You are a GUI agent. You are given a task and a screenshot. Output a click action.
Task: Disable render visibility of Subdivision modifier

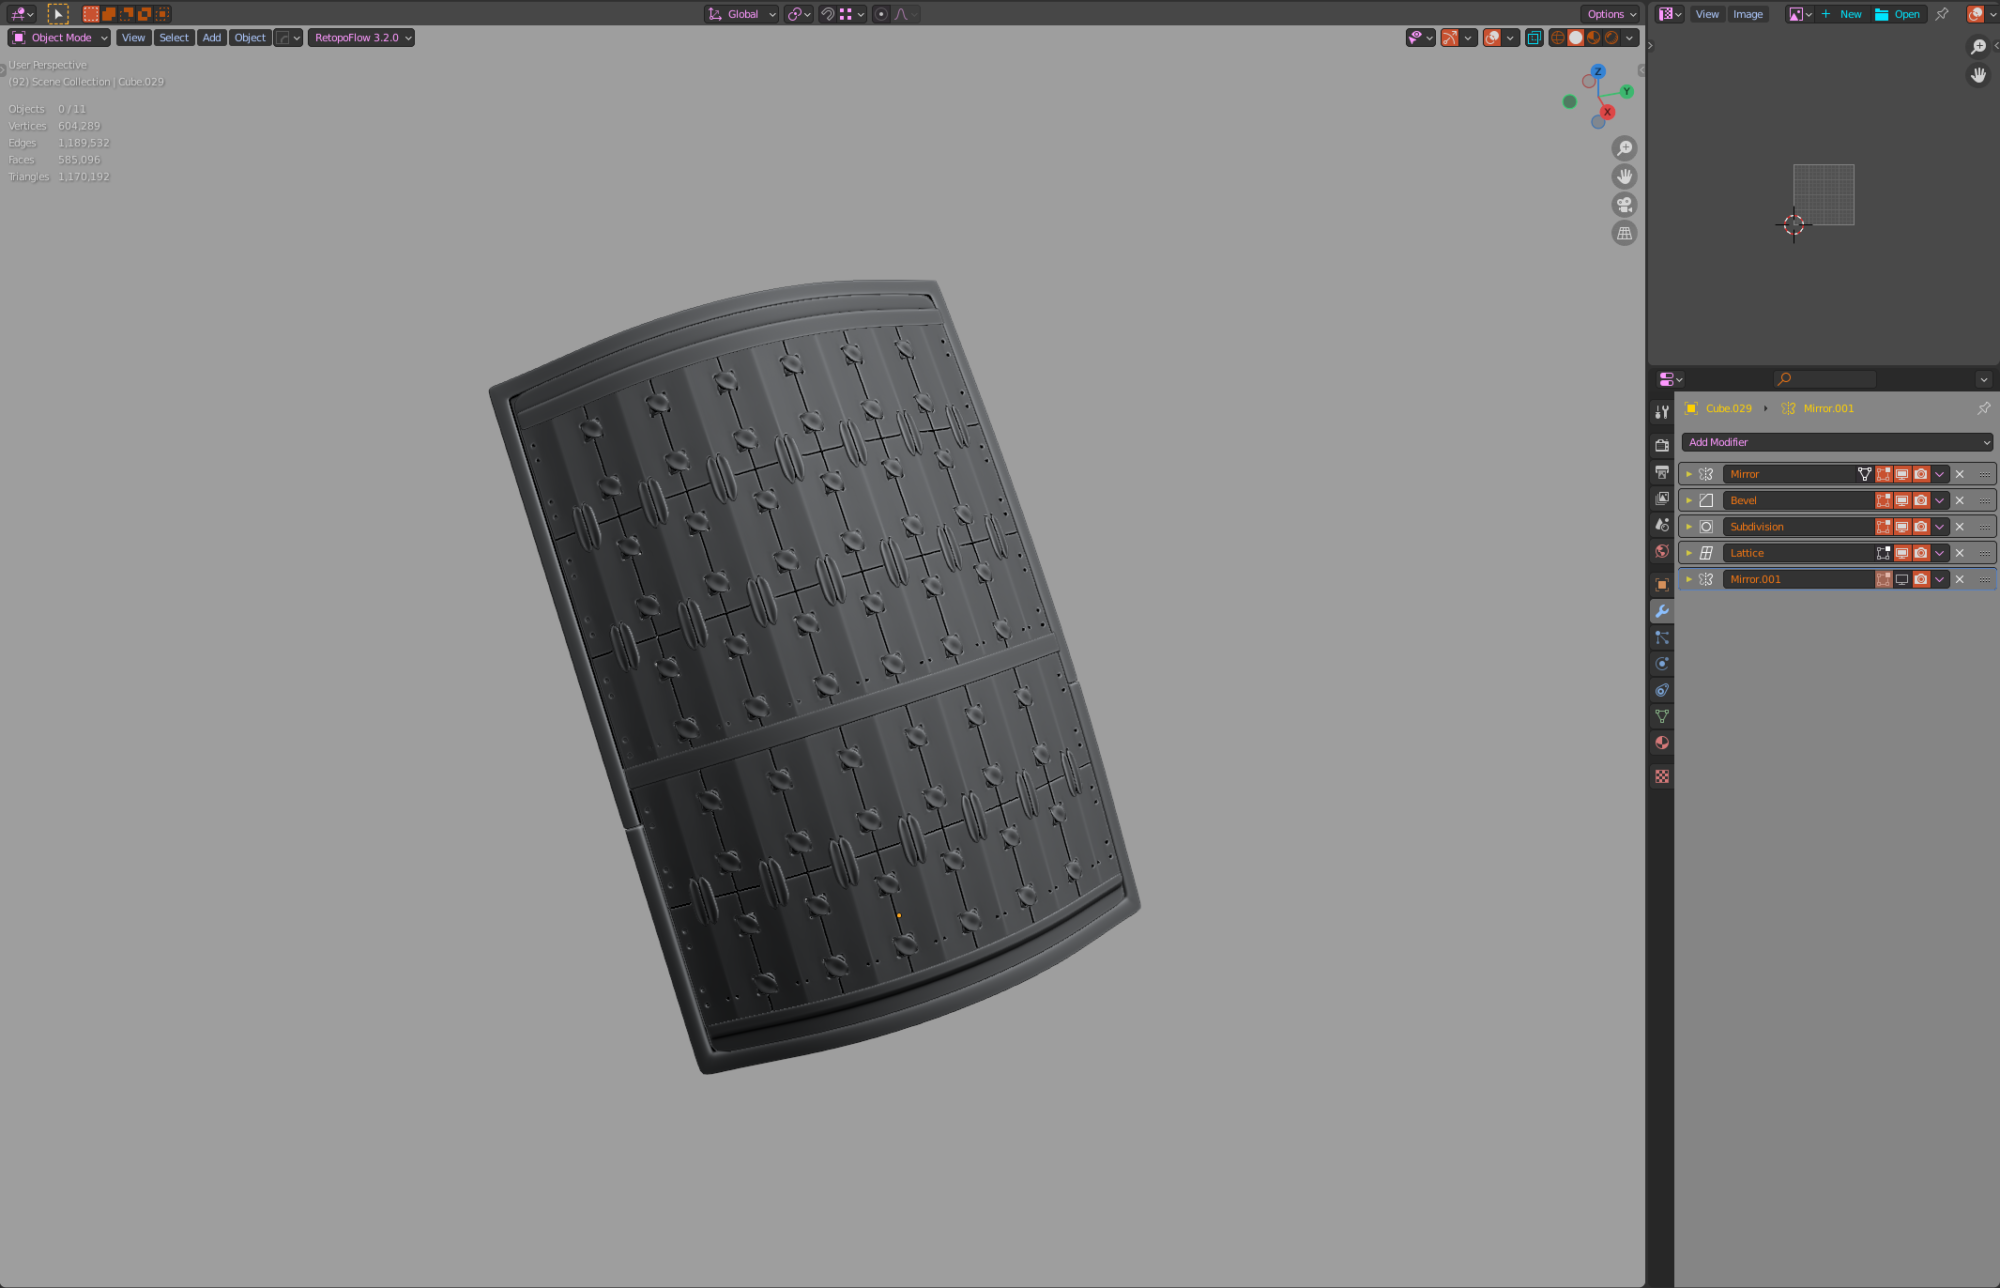point(1921,527)
